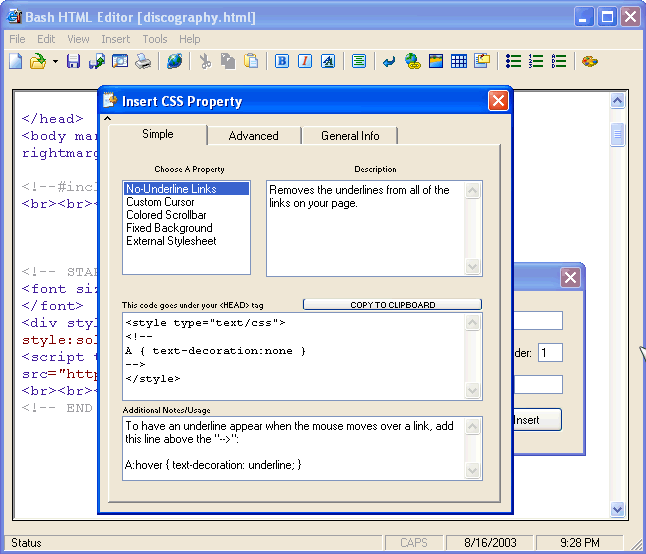Toggle Italic formatting icon
This screenshot has height=554, width=646.
[x=305, y=61]
